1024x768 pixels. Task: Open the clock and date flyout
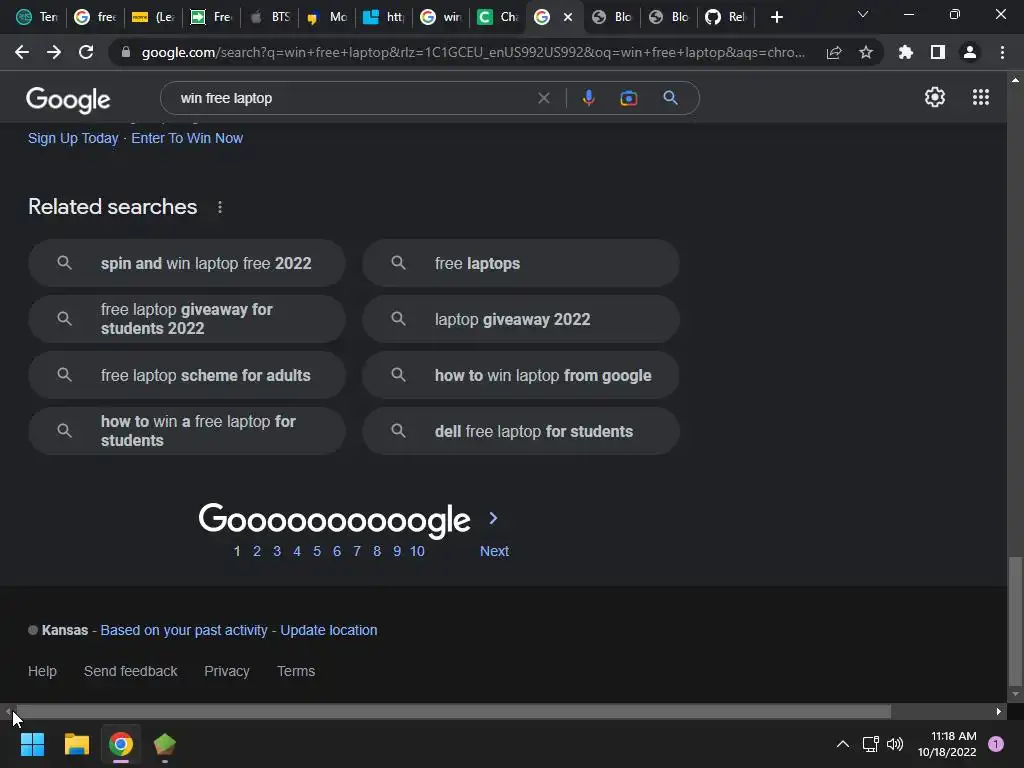(947, 744)
